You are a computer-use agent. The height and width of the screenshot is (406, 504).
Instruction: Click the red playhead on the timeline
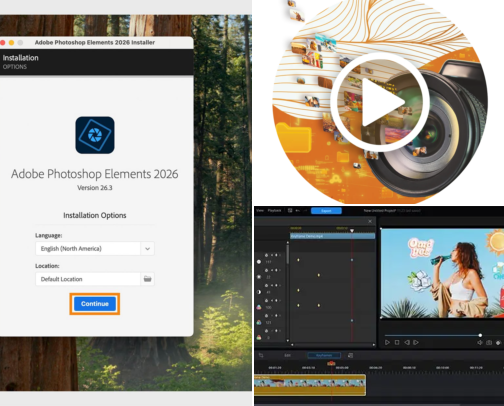click(x=331, y=363)
